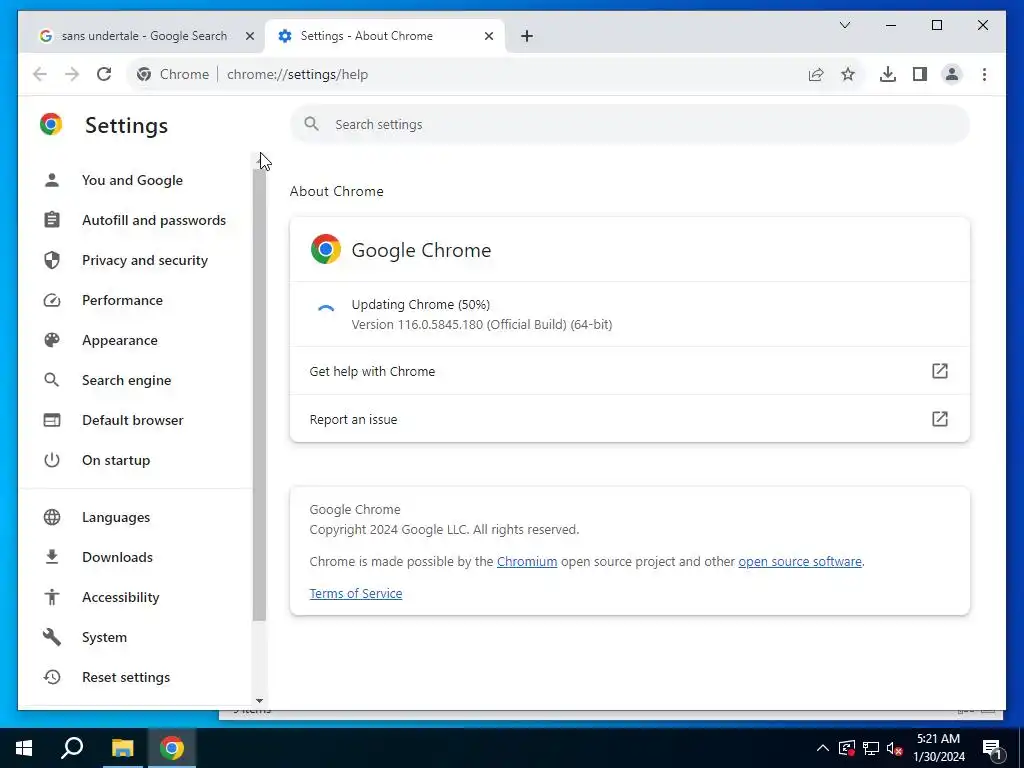Click the Chrome site info icon in address bar
This screenshot has height=768, width=1024.
pyautogui.click(x=144, y=74)
